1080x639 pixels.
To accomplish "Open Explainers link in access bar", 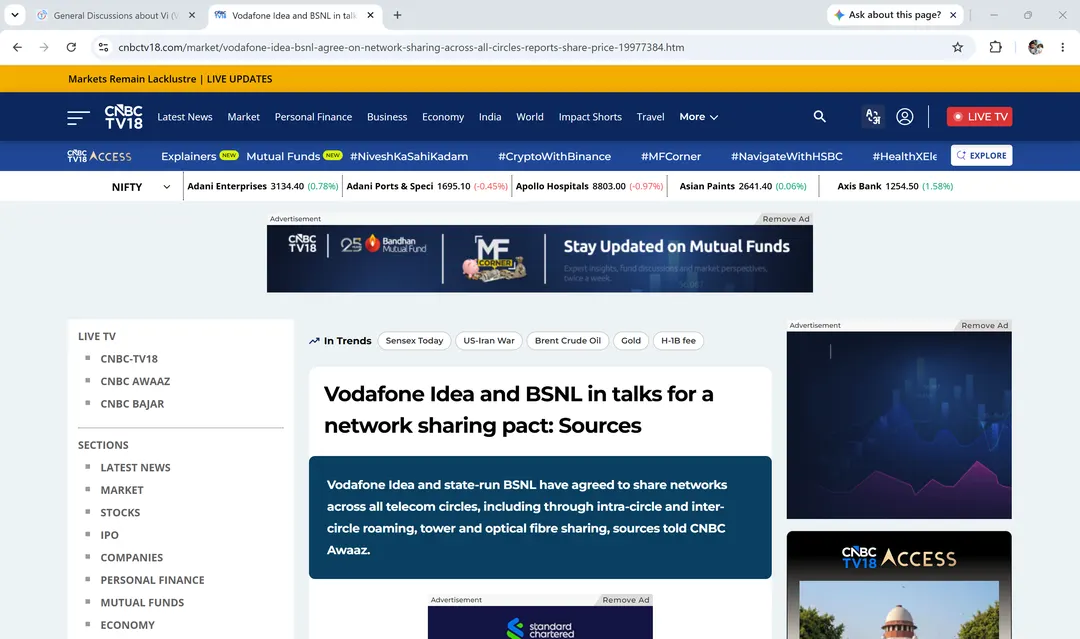I will tap(189, 156).
